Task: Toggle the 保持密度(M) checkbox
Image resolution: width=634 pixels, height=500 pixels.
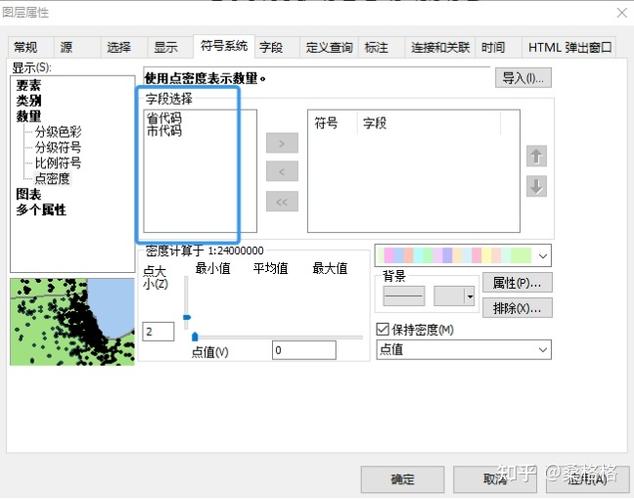Action: (x=382, y=329)
